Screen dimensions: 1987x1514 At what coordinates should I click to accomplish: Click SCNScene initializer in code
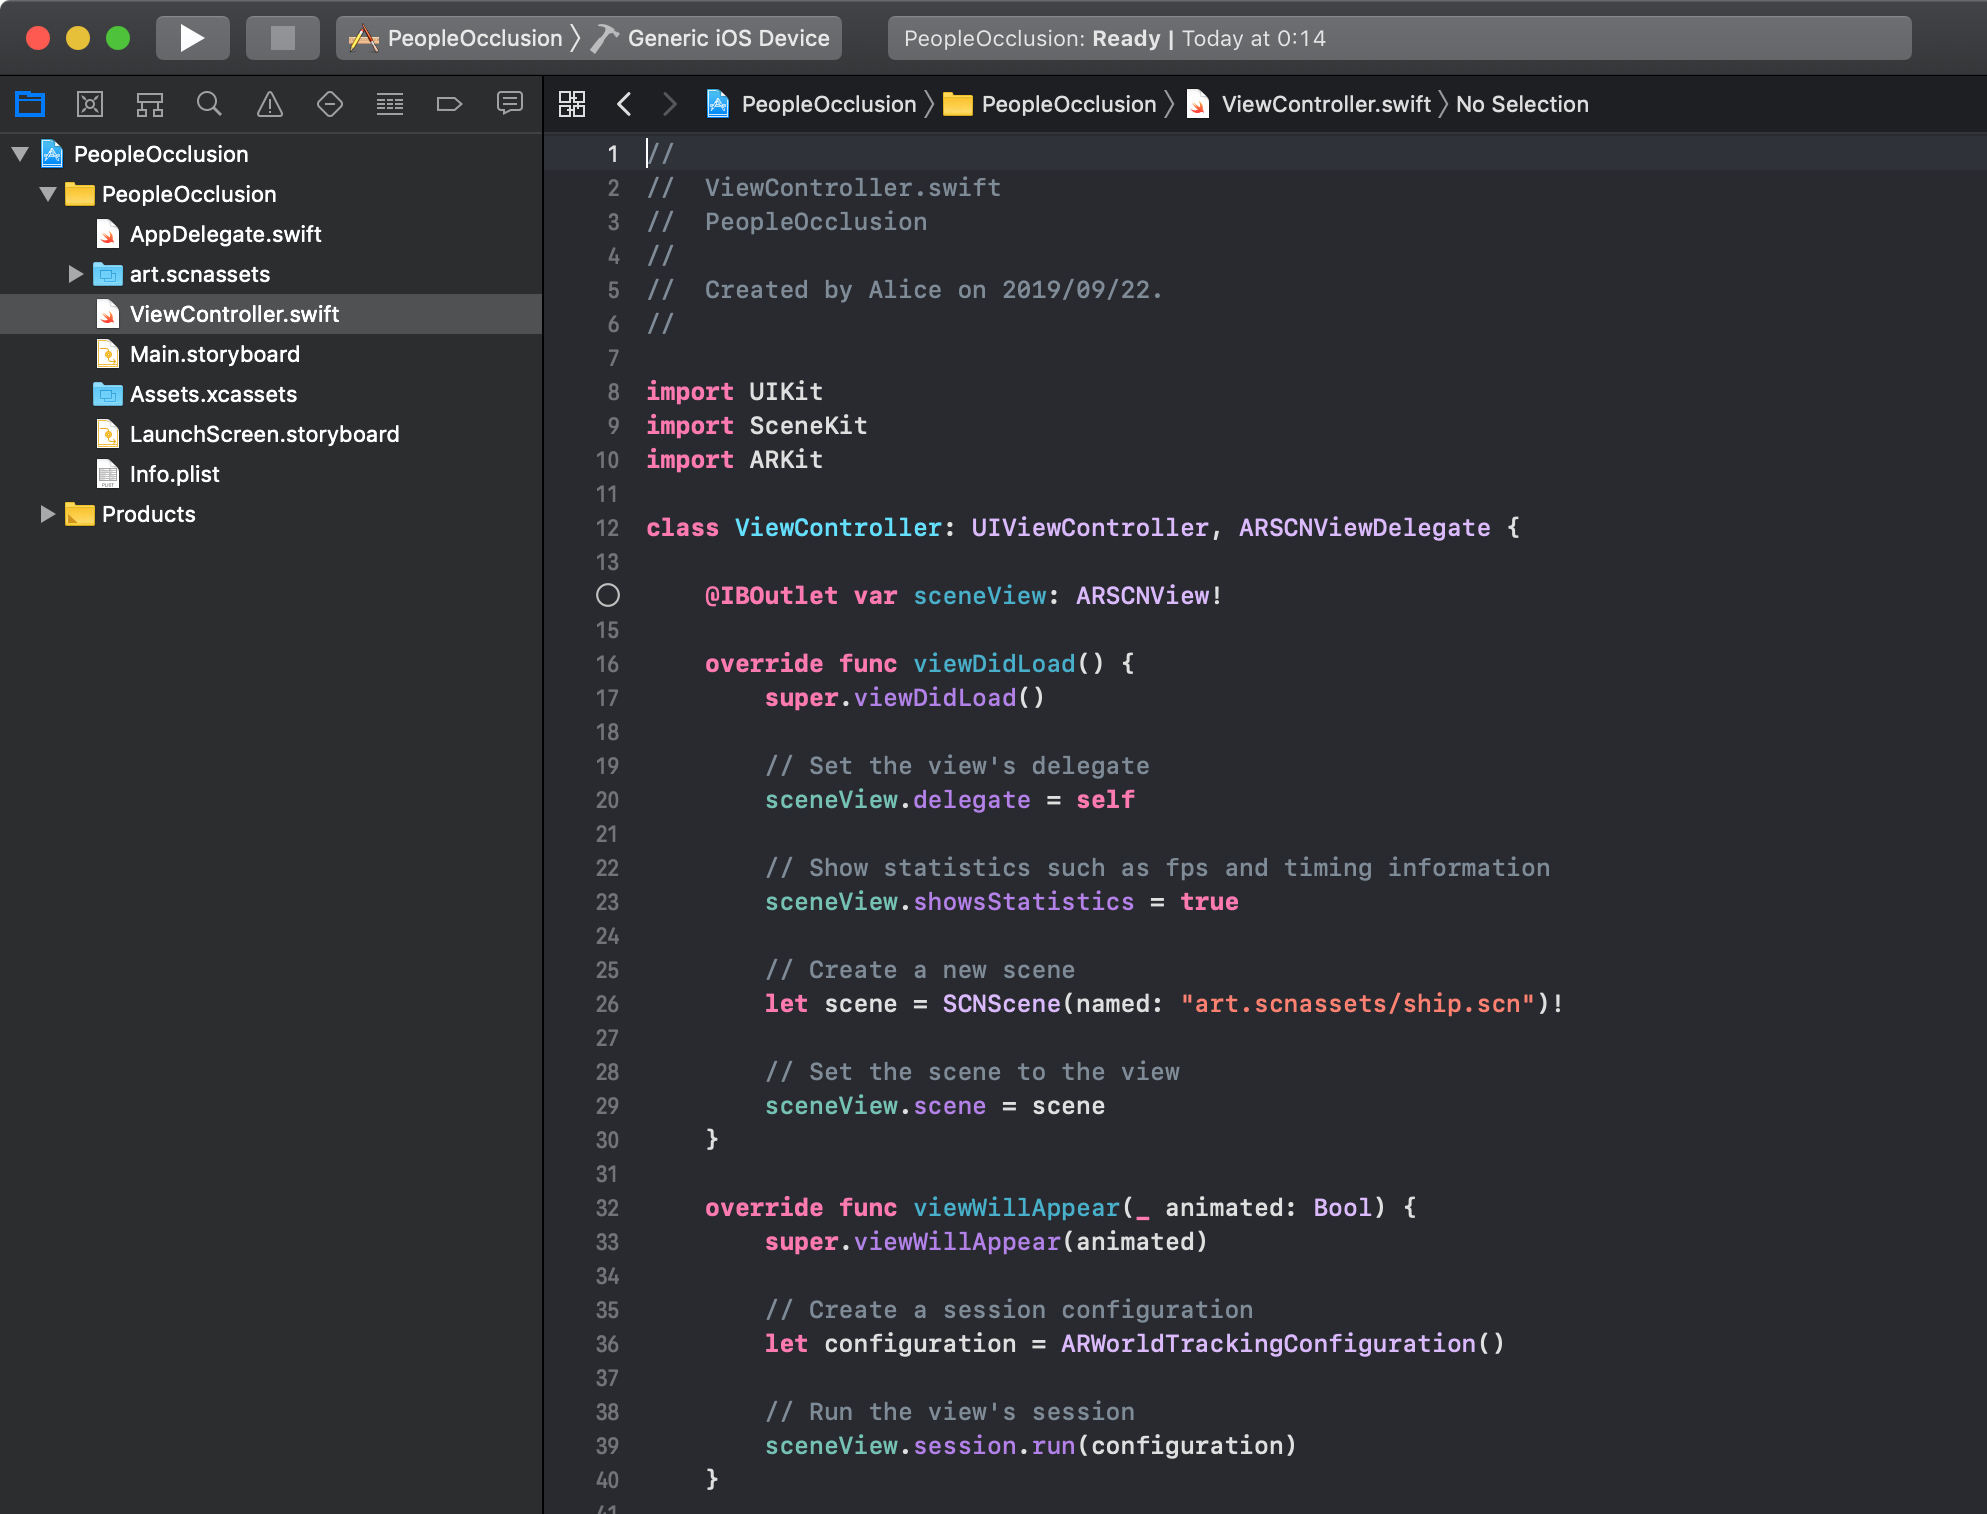point(1001,1004)
